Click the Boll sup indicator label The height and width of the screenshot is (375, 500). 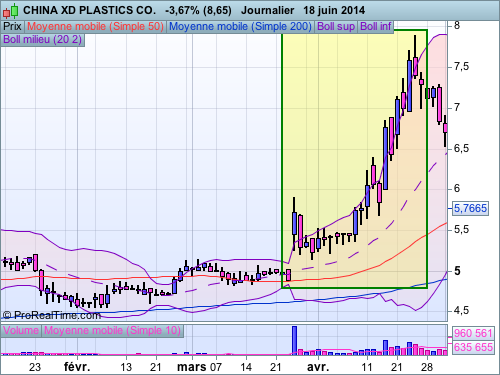(336, 26)
